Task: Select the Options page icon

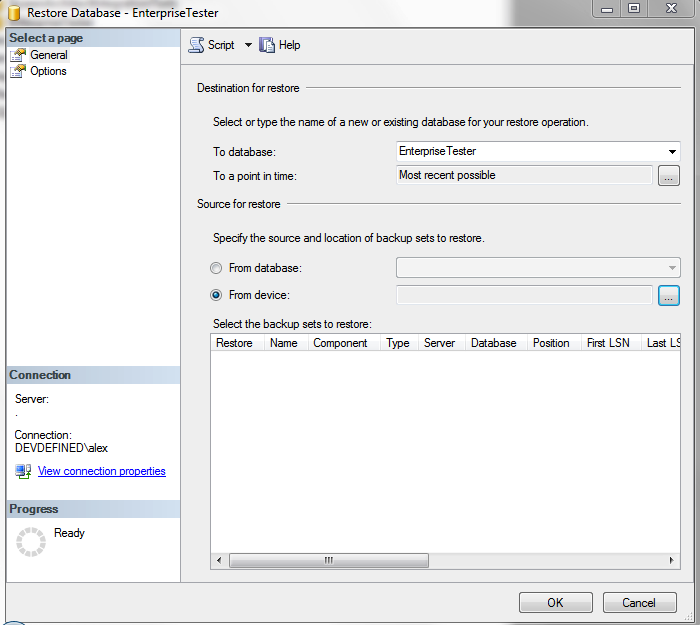Action: [x=18, y=71]
